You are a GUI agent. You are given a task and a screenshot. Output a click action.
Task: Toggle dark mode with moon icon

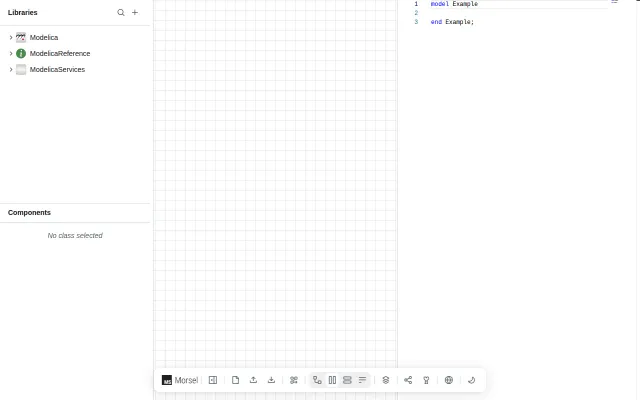[471, 380]
